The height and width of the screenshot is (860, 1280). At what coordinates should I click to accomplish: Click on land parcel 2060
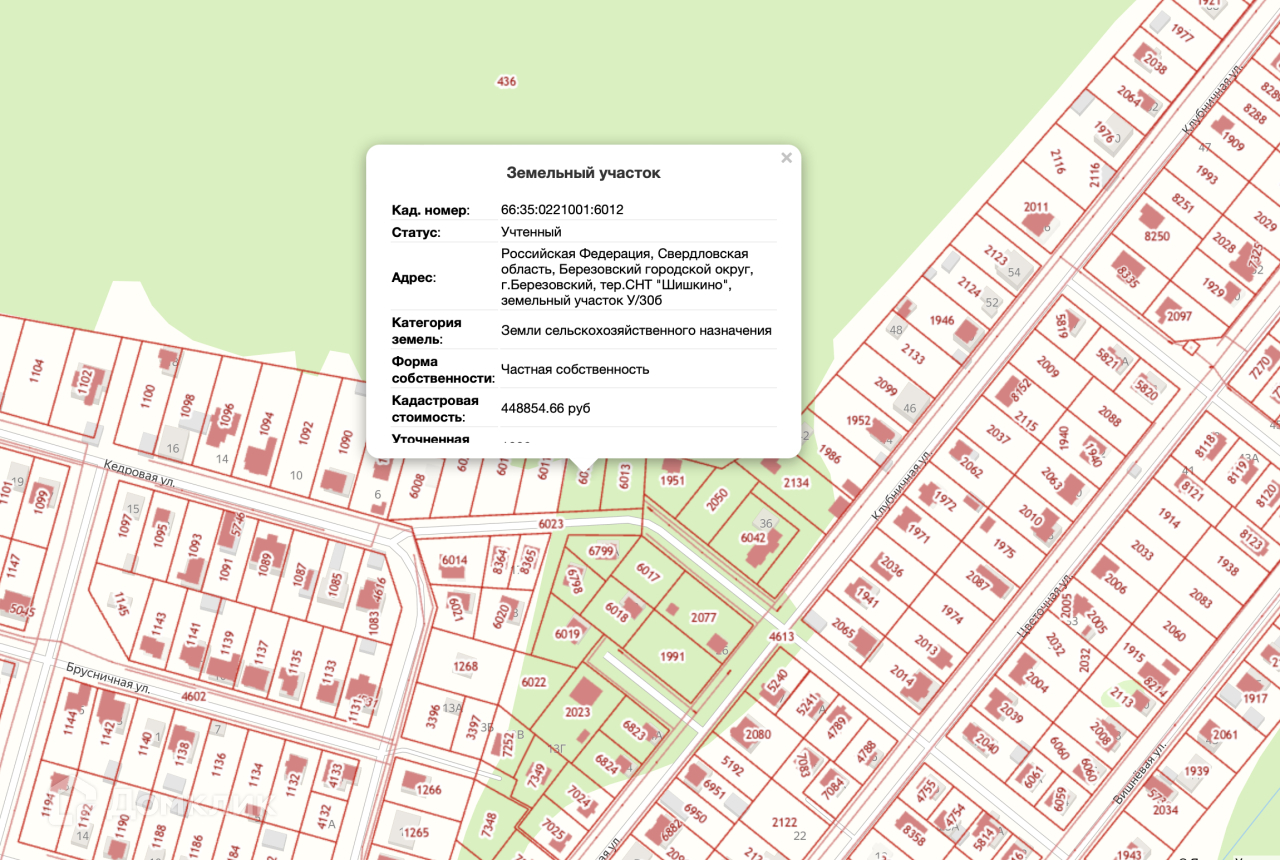(x=1174, y=631)
